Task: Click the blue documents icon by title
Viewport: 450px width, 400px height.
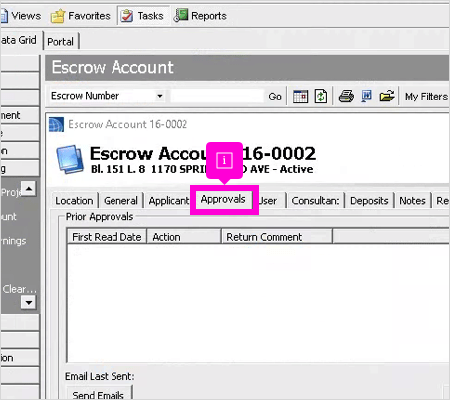Action: [x=70, y=159]
